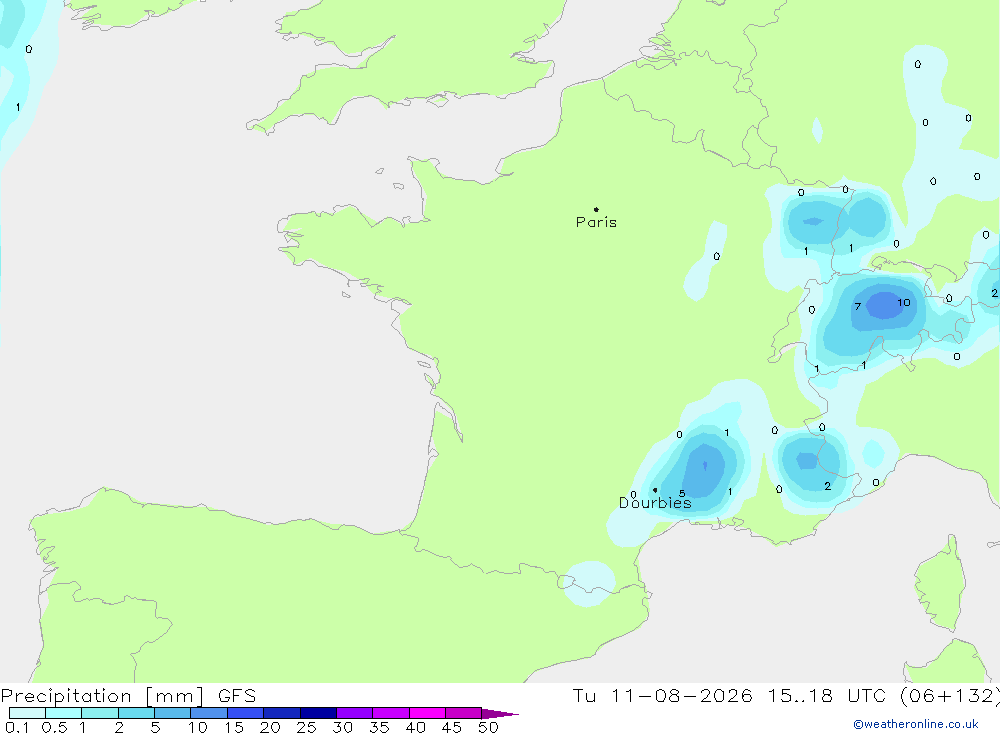
Task: Click the dark navy 25 legend swatch
Action: pos(318,713)
